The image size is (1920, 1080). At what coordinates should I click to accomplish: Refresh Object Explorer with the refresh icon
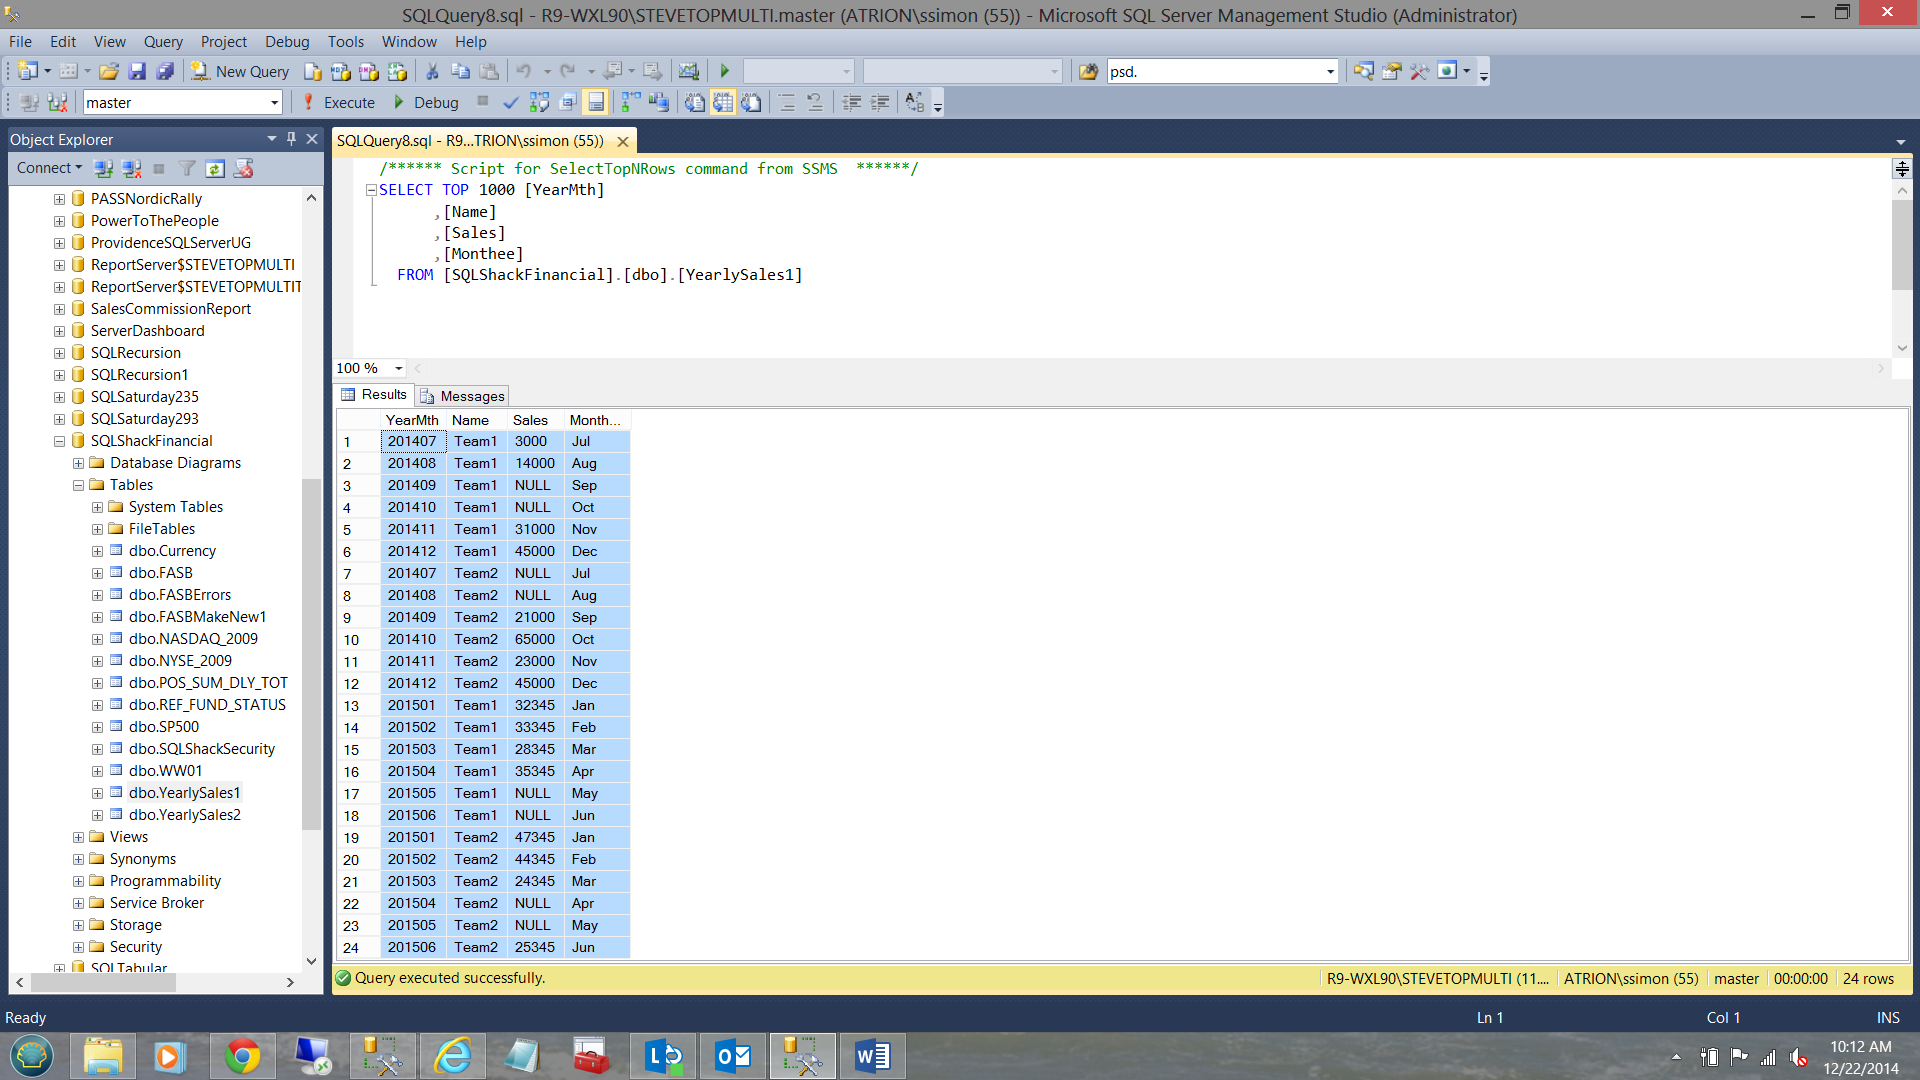215,168
